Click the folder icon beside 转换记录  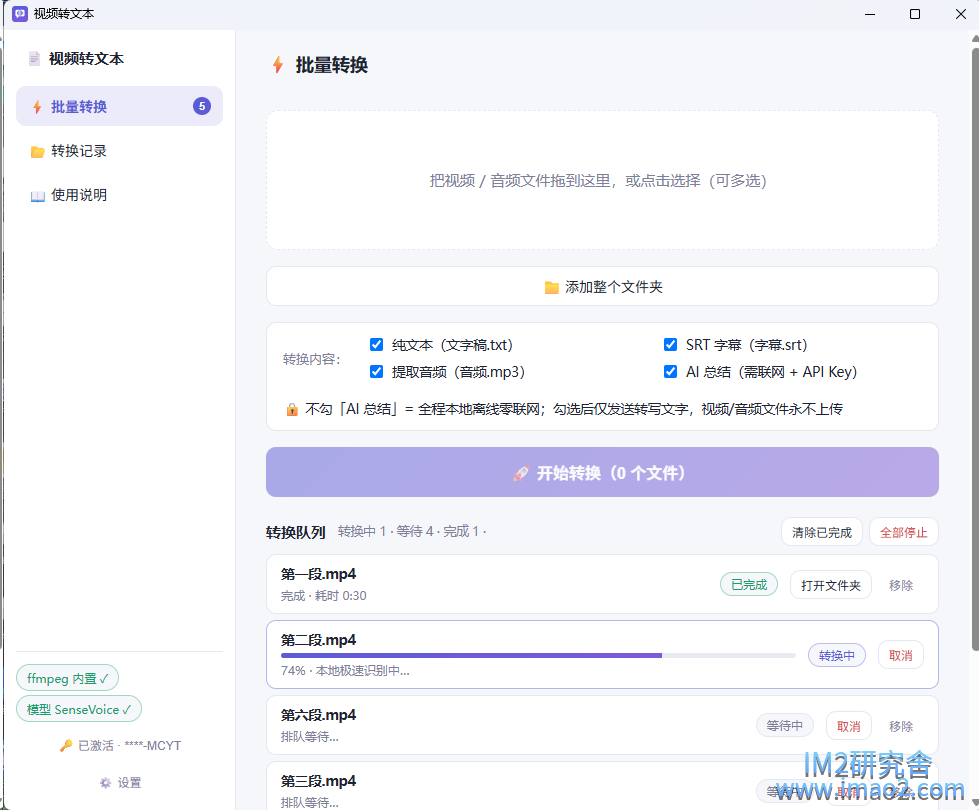click(x=37, y=152)
